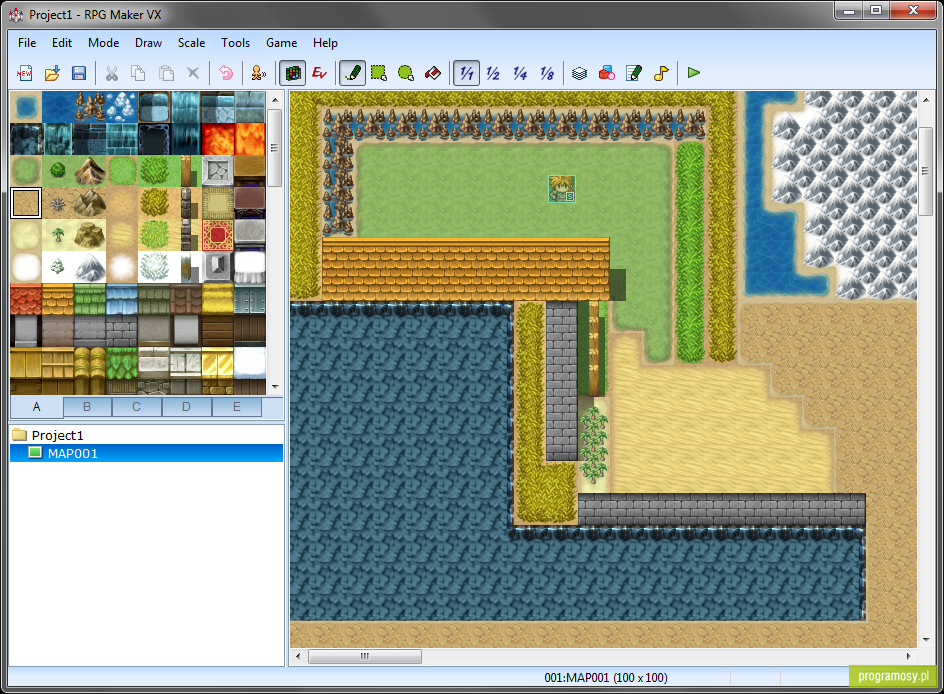Click map vertical scrollbar thumb
Screen dimensions: 944x694
[926, 172]
